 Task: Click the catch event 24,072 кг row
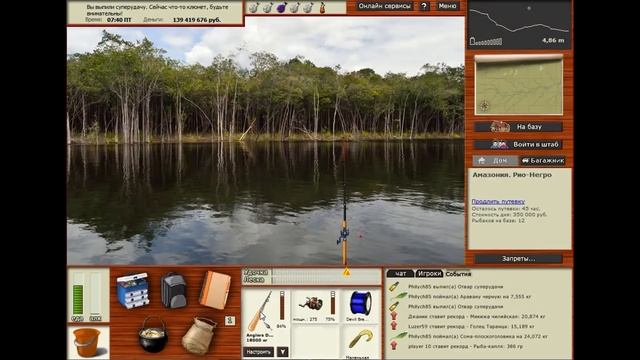(x=478, y=336)
